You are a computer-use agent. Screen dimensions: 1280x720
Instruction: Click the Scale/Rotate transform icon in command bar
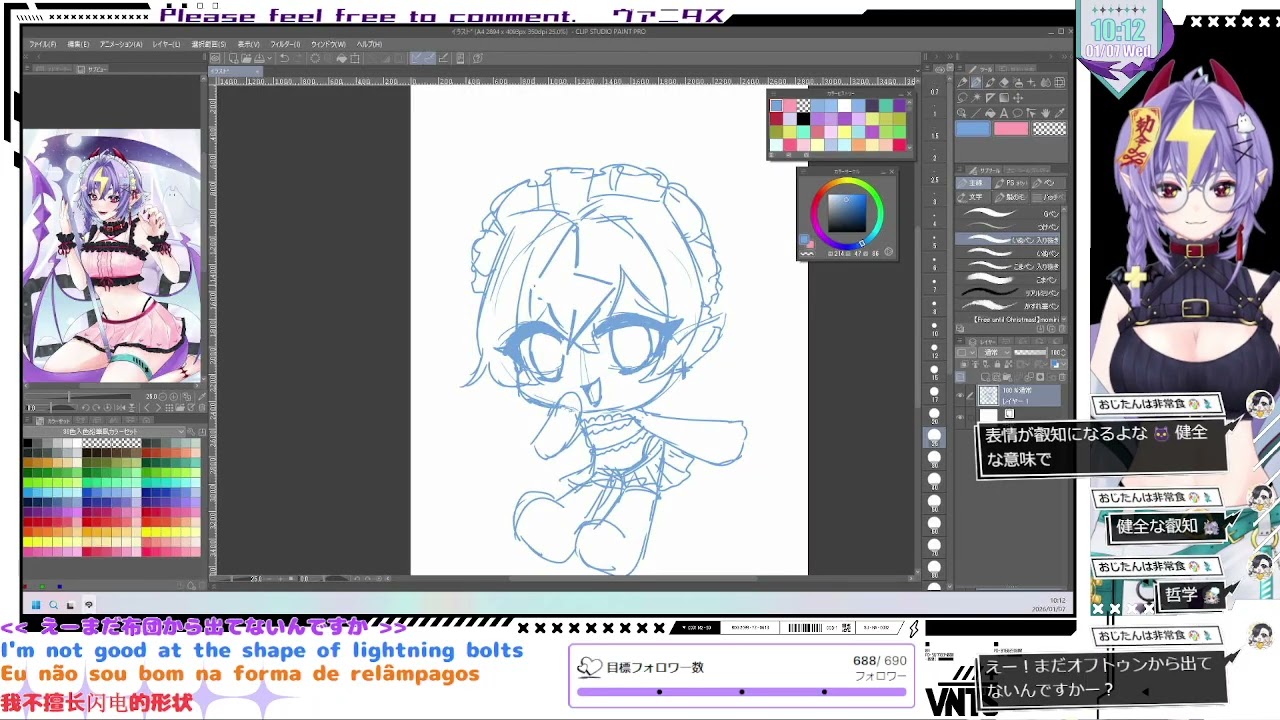point(355,58)
